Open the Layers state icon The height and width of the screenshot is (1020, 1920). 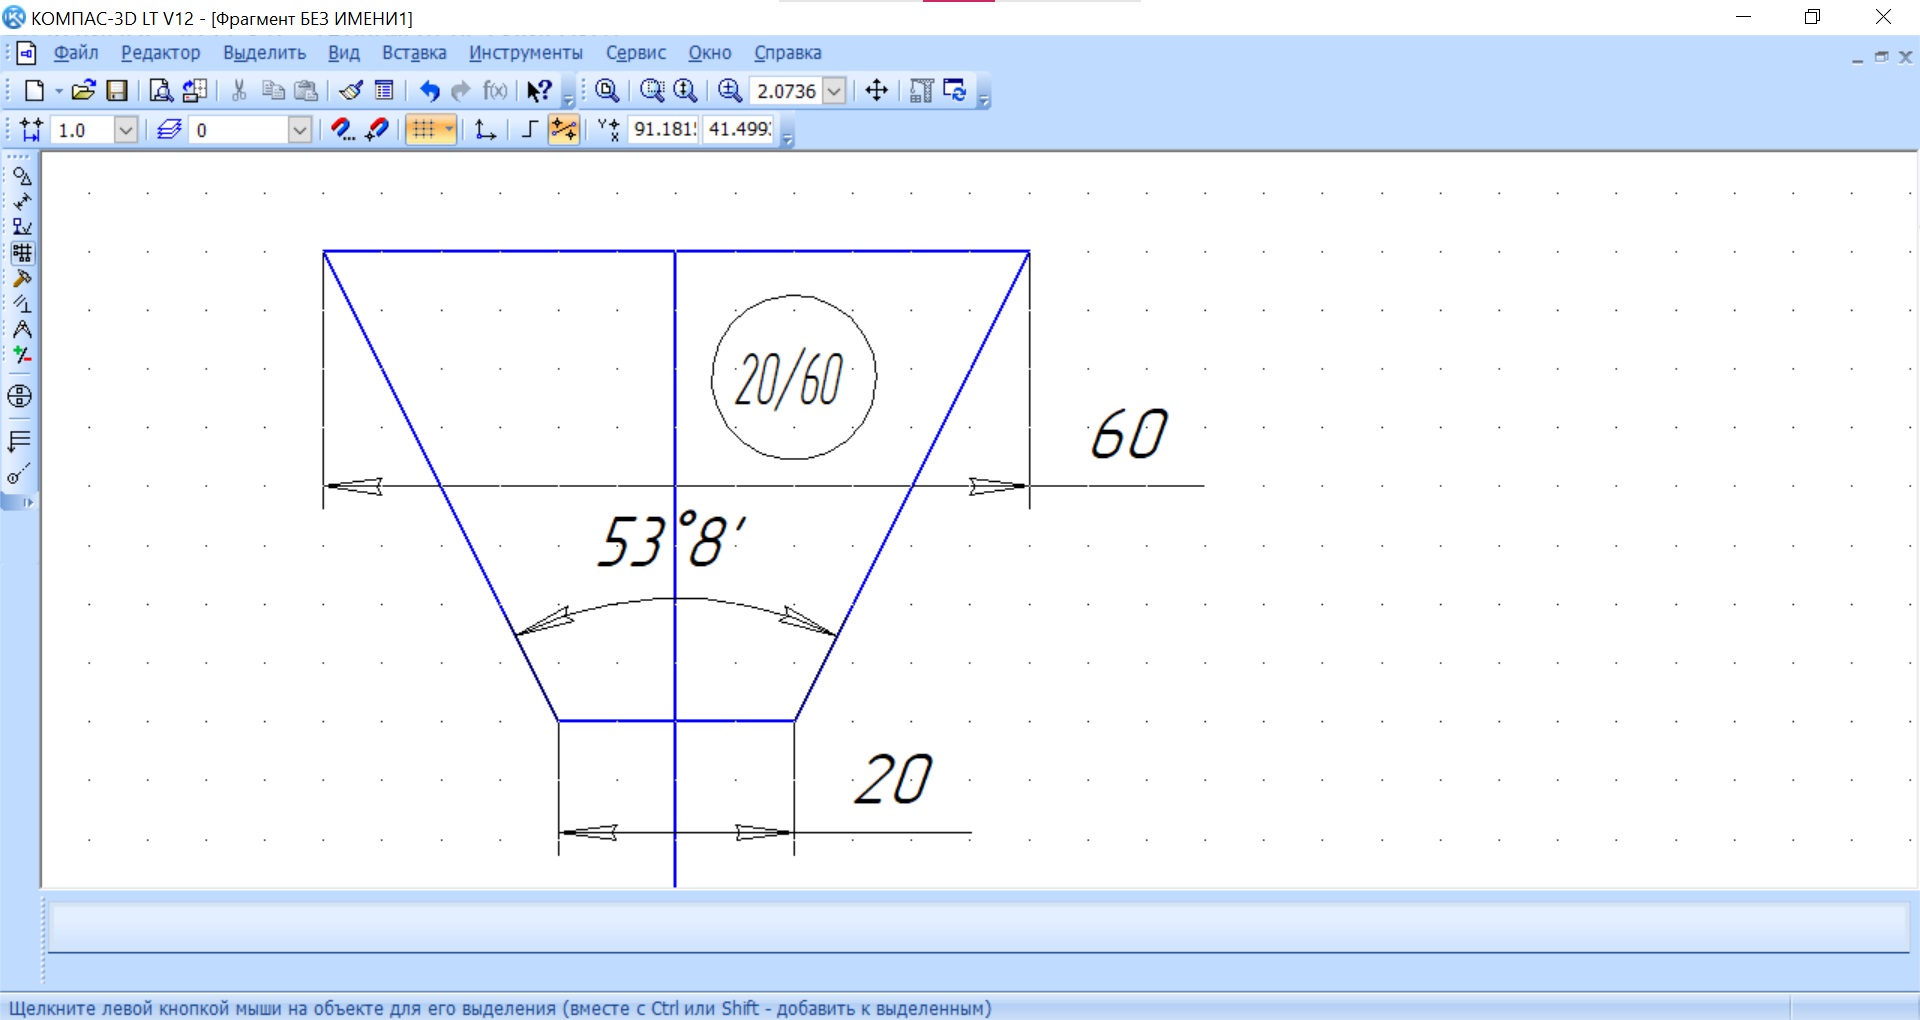[x=169, y=130]
